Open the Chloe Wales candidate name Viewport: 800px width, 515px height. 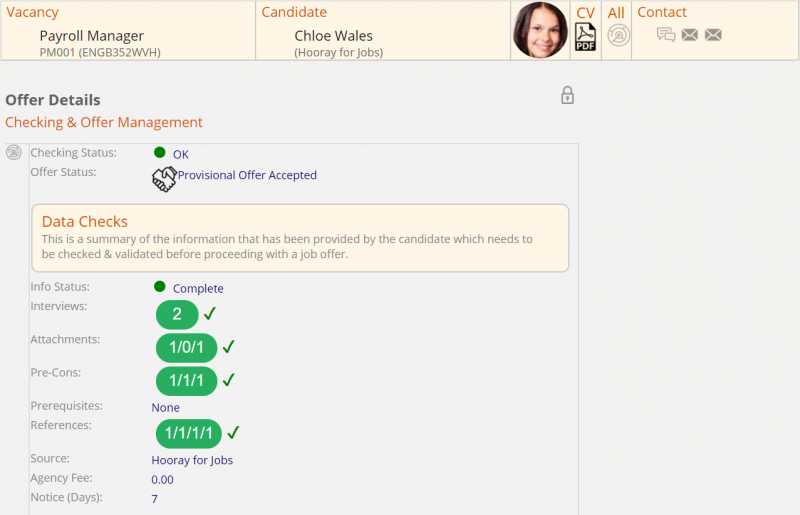(333, 36)
